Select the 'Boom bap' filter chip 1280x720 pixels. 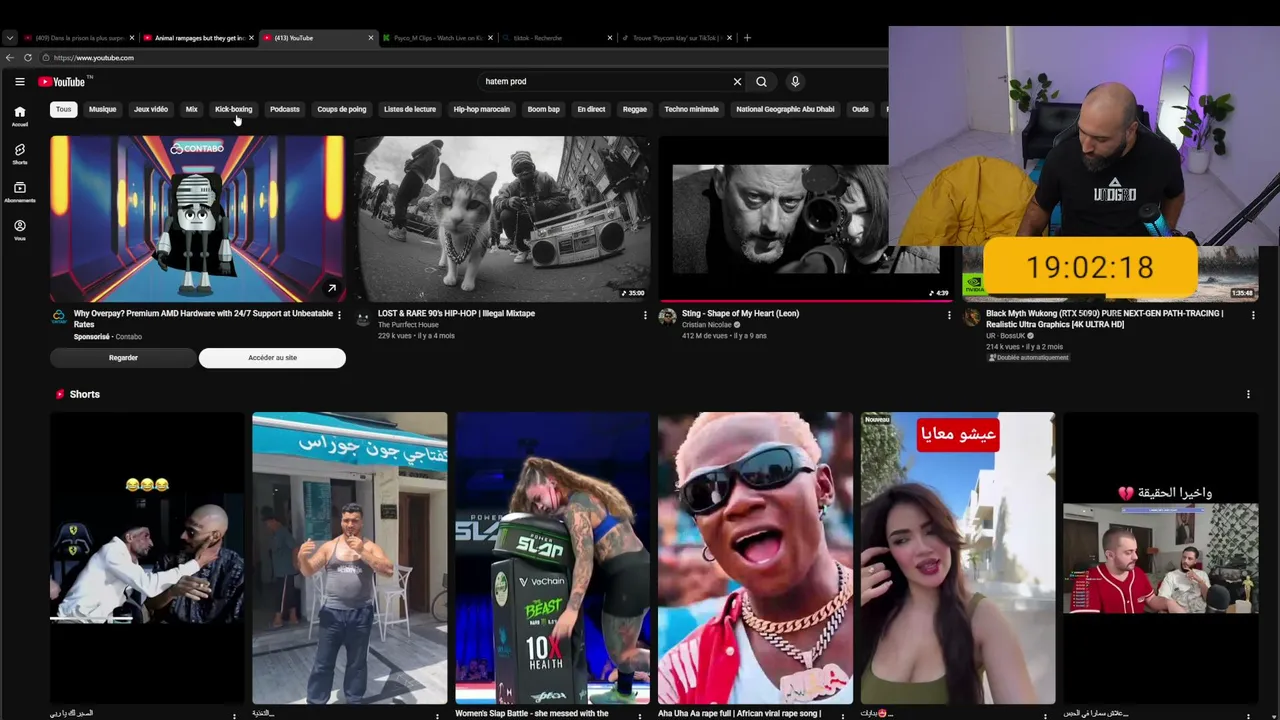coord(543,109)
